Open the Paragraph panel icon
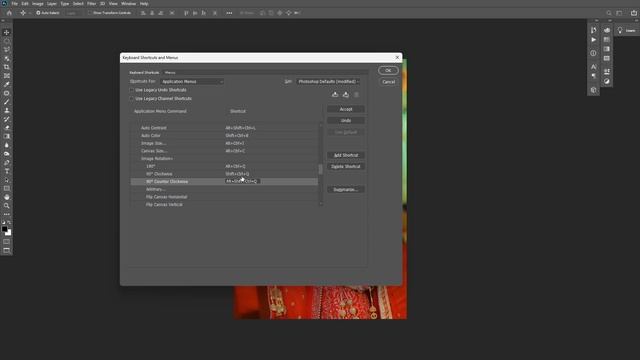Image resolution: width=640 pixels, height=360 pixels. pos(593,76)
